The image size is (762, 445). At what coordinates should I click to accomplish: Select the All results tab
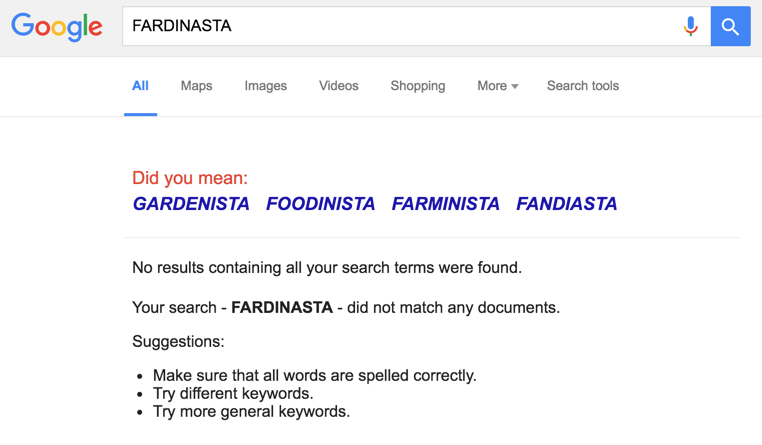coord(140,86)
